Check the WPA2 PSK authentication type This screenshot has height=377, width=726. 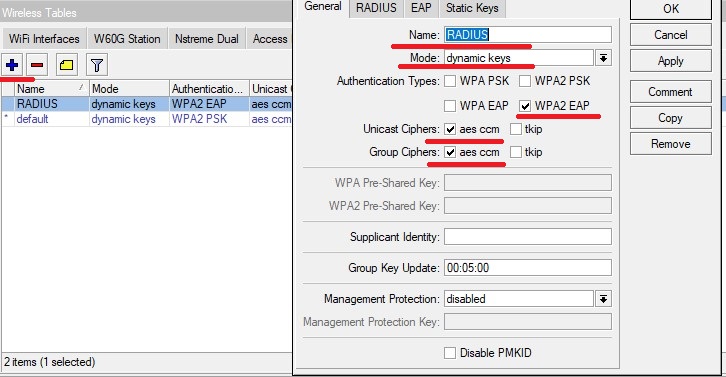[x=525, y=81]
